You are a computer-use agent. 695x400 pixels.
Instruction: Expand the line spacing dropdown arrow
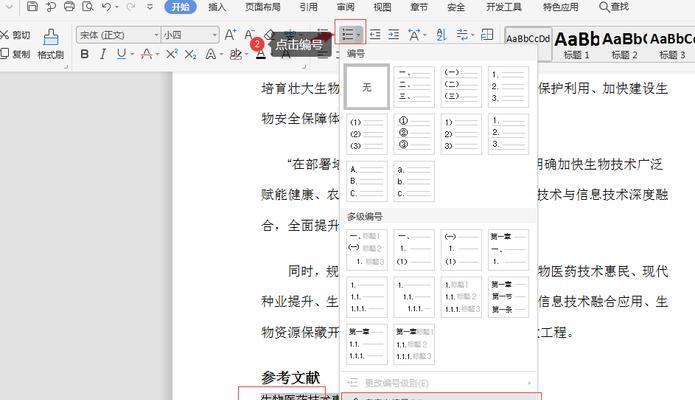(x=472, y=35)
